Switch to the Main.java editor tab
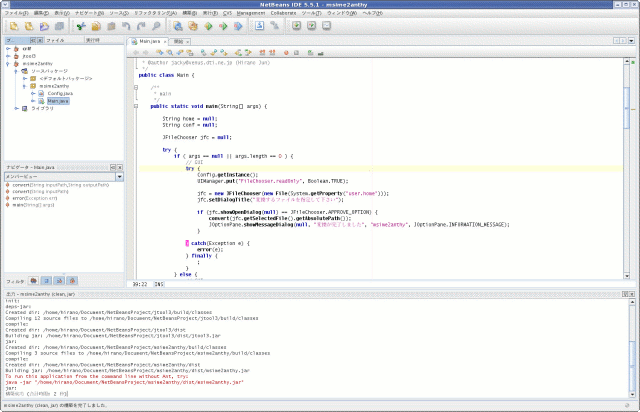The height and width of the screenshot is (412, 640). (x=148, y=42)
